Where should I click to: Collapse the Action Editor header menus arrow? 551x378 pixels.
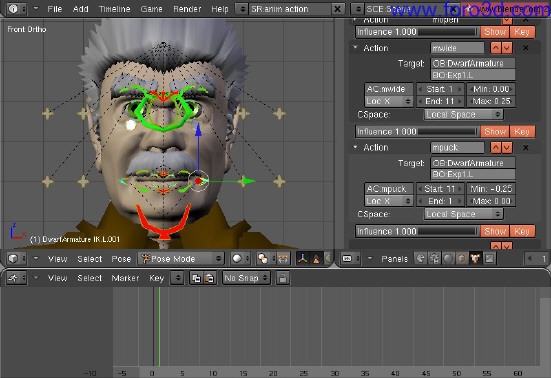pyautogui.click(x=35, y=278)
